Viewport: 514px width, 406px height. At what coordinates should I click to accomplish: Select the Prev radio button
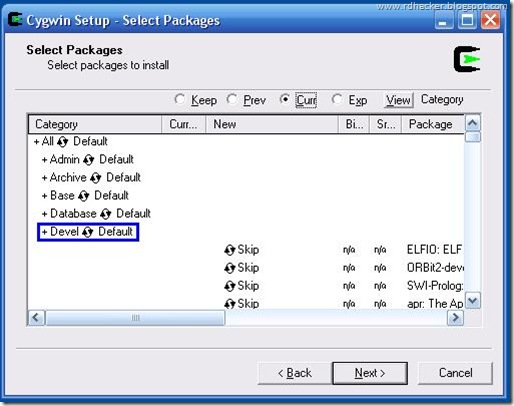pyautogui.click(x=232, y=99)
